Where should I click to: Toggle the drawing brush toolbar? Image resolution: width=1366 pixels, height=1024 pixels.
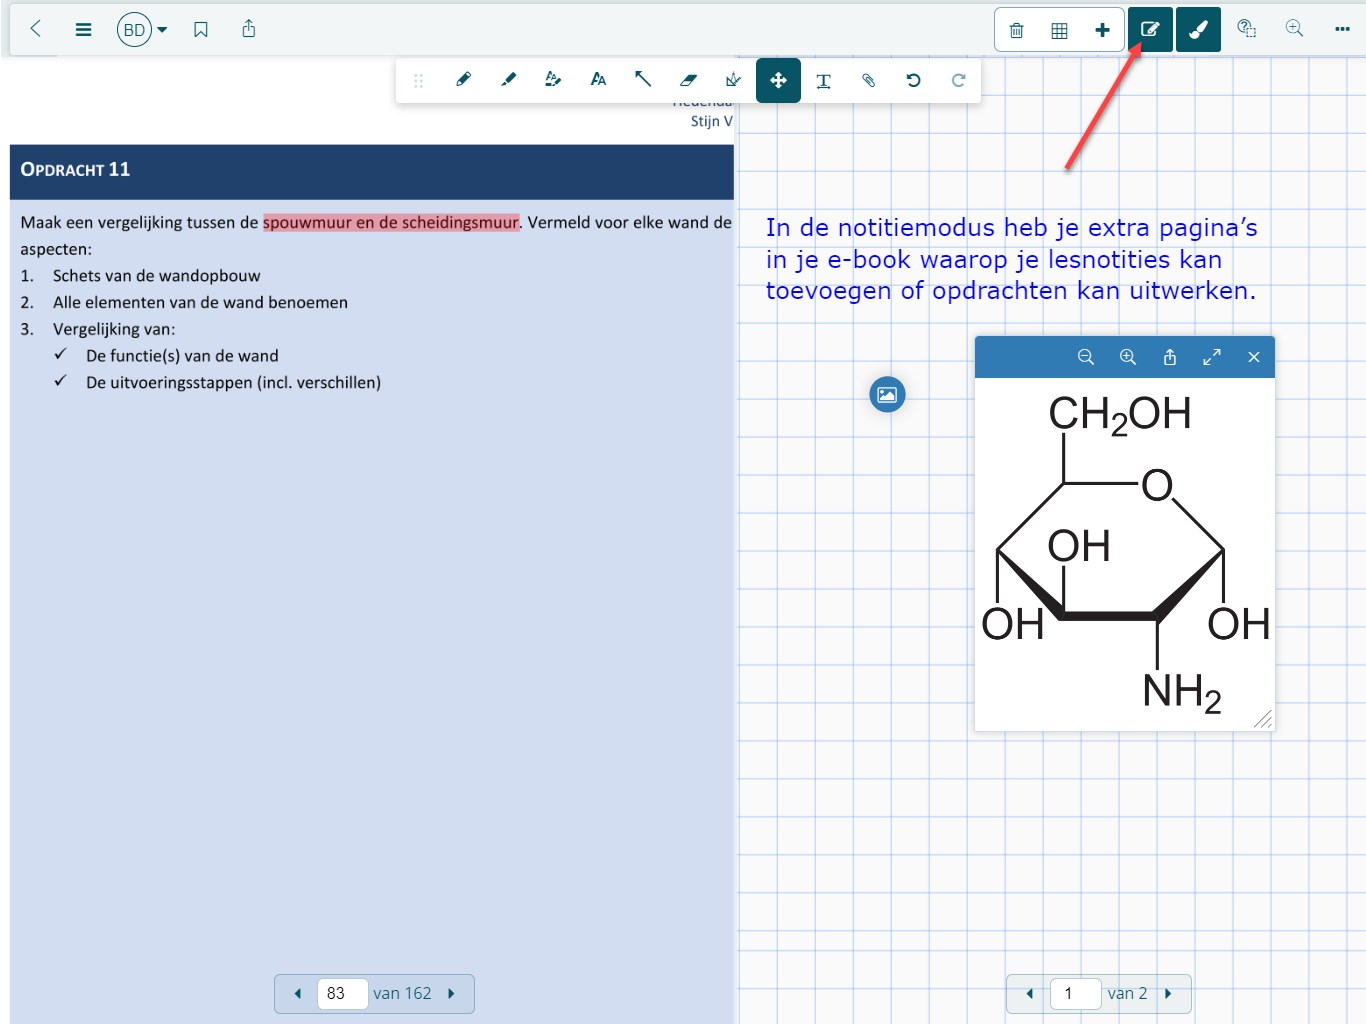[1198, 30]
